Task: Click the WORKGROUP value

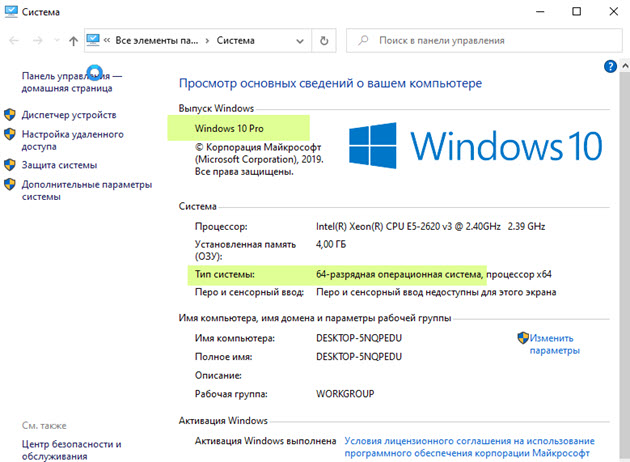Action: [x=345, y=394]
